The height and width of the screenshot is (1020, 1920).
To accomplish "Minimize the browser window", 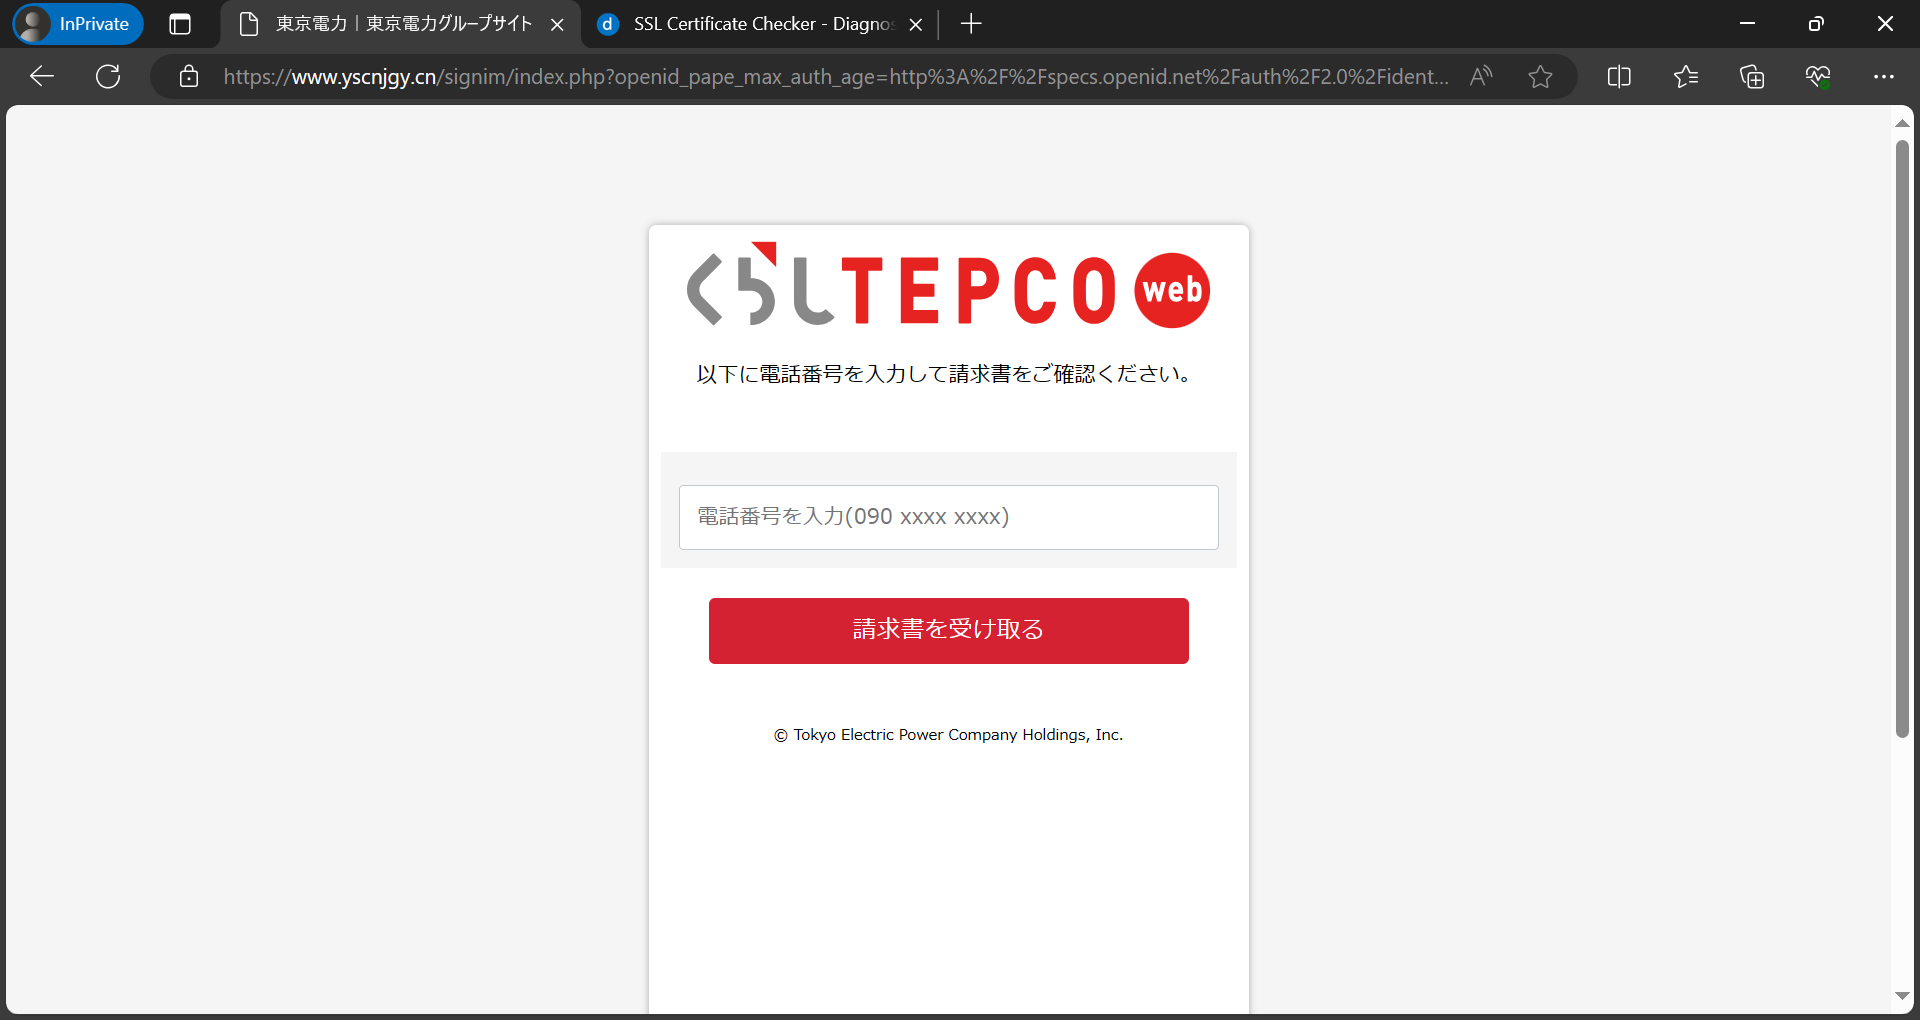I will [1748, 24].
